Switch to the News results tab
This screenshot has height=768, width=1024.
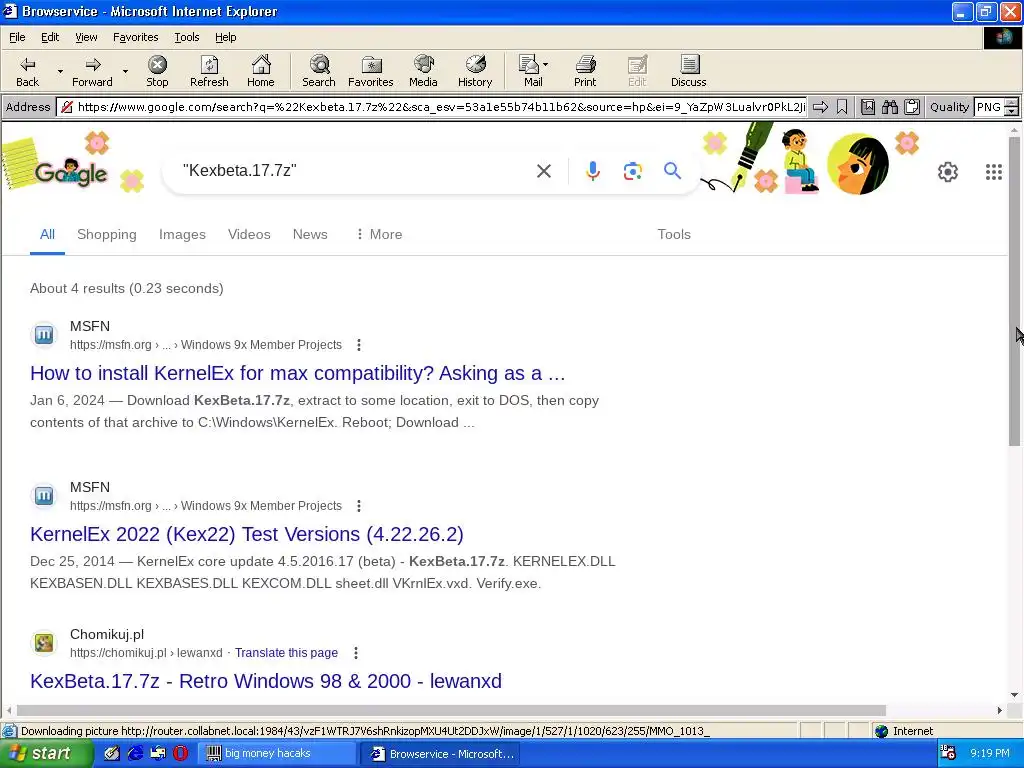tap(310, 234)
